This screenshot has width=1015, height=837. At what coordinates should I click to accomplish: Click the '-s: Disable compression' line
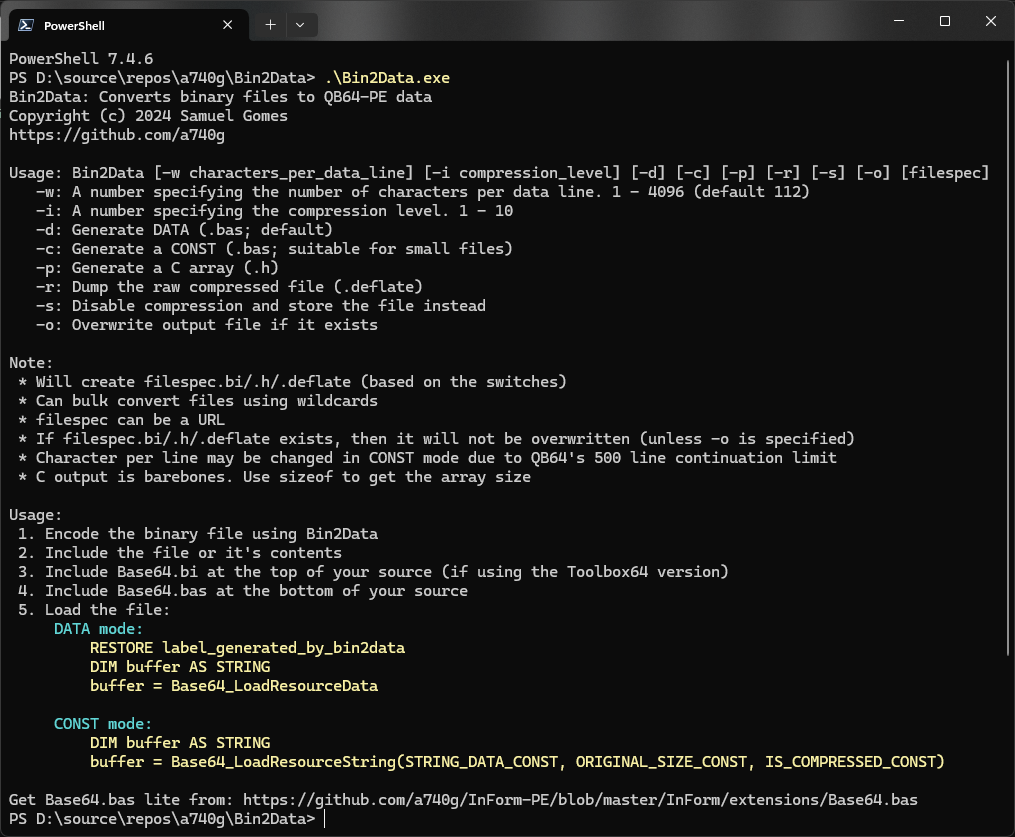pos(260,306)
